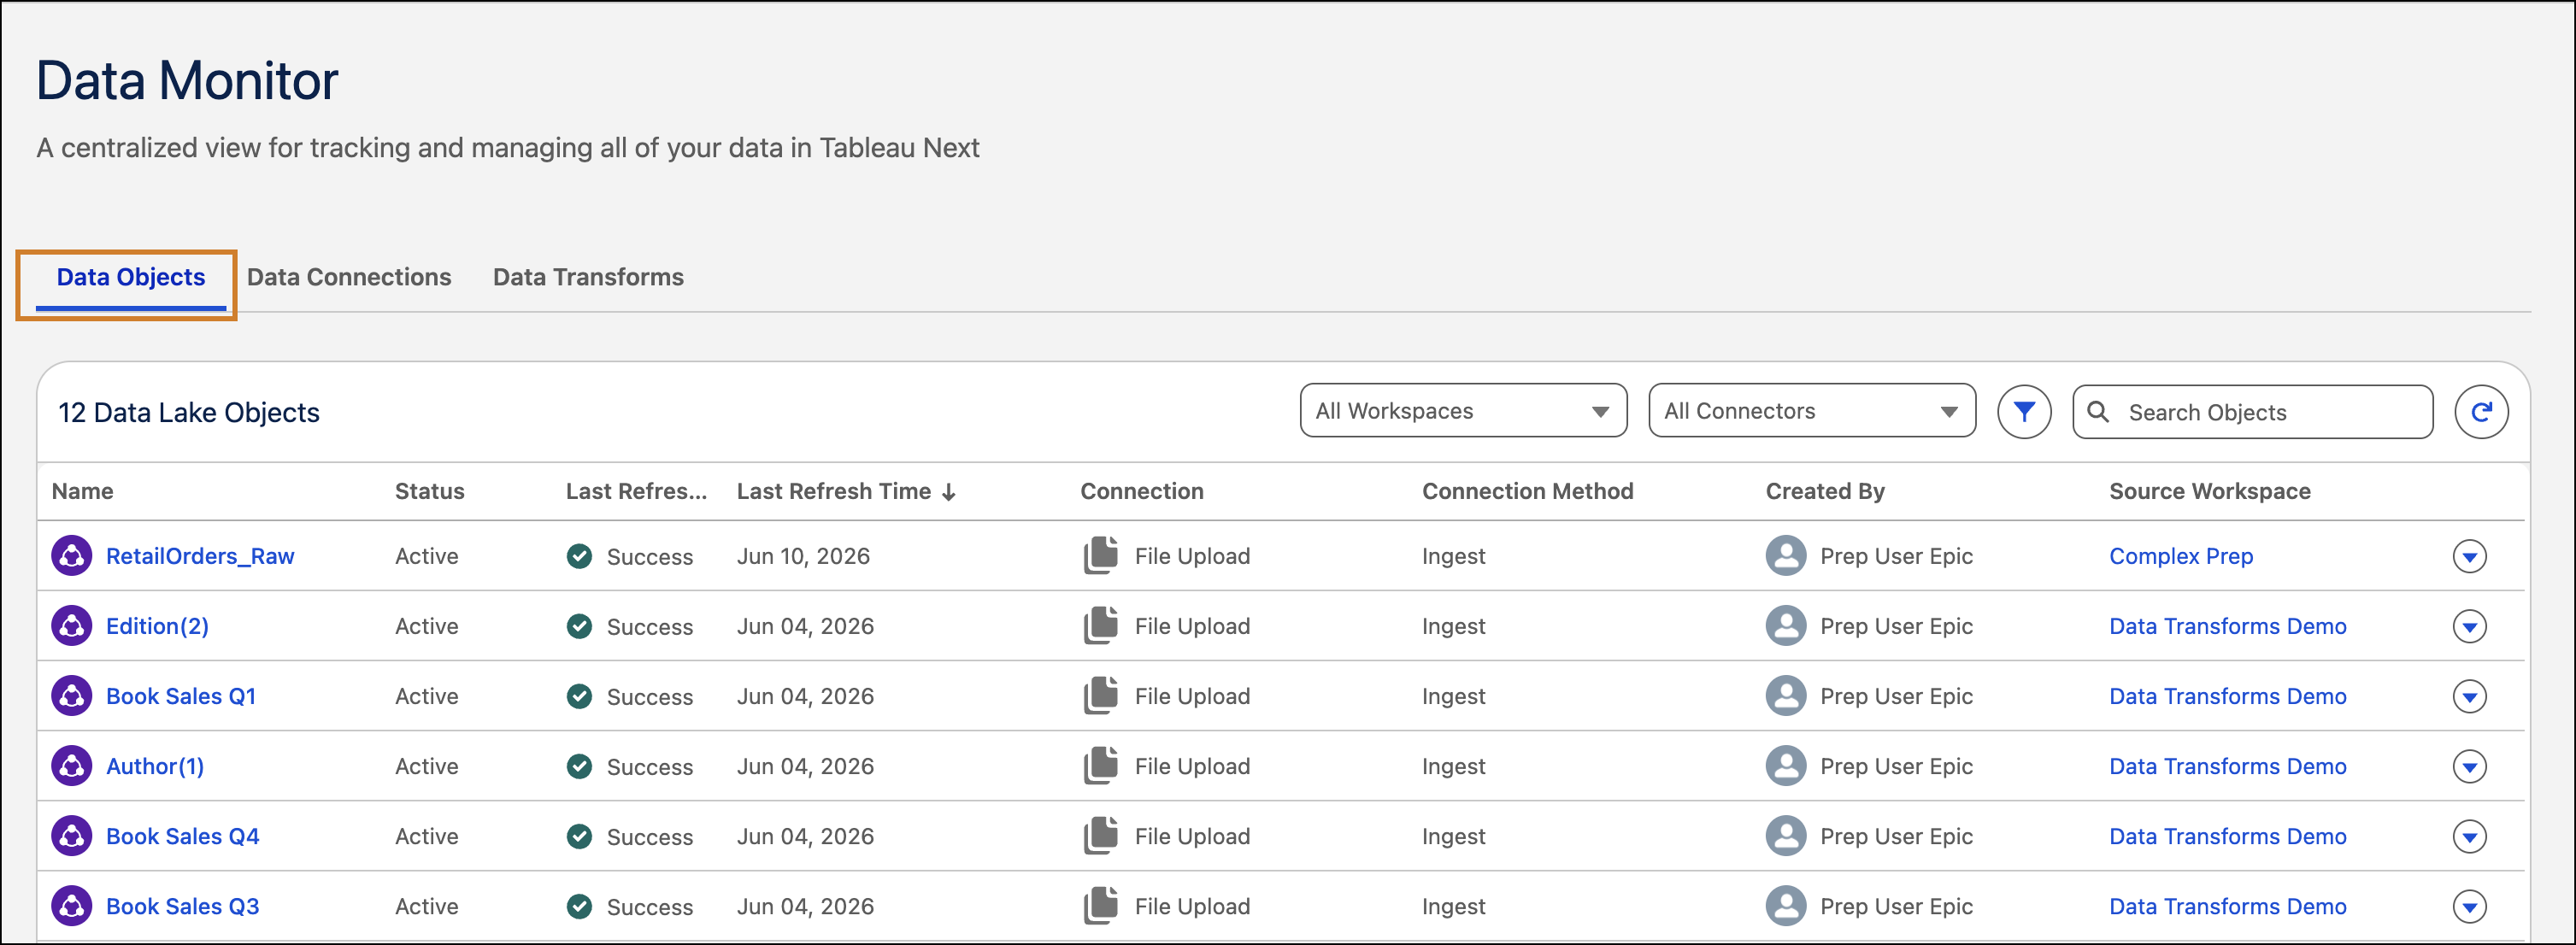The image size is (2576, 945).
Task: Open Data Transforms Demo link in Edition(2) row
Action: 2227,626
